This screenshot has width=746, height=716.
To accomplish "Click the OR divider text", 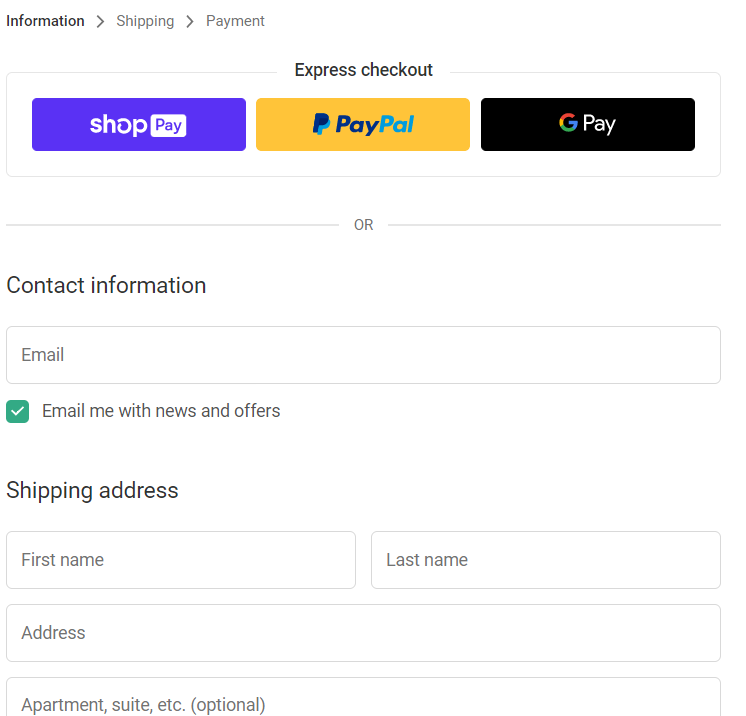I will tap(363, 226).
